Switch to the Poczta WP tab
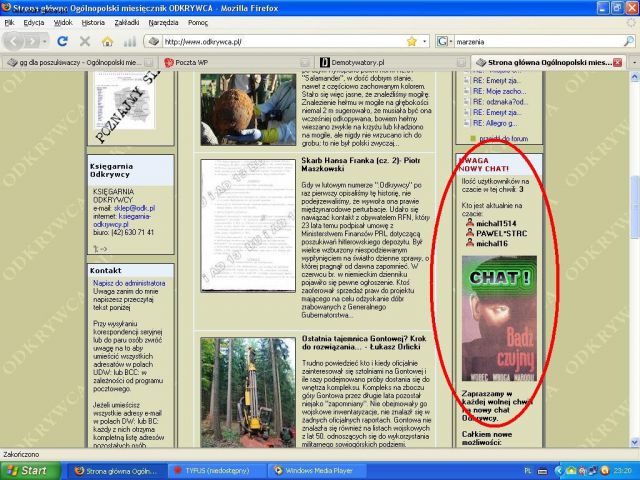The image size is (640, 480). pyautogui.click(x=237, y=62)
